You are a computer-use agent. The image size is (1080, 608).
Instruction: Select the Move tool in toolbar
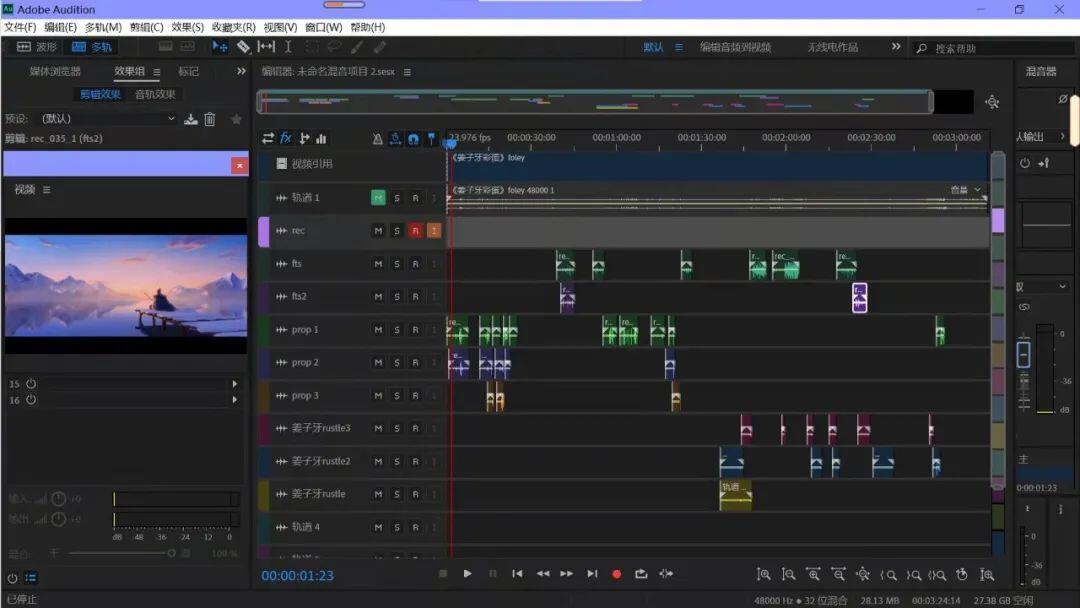(220, 47)
